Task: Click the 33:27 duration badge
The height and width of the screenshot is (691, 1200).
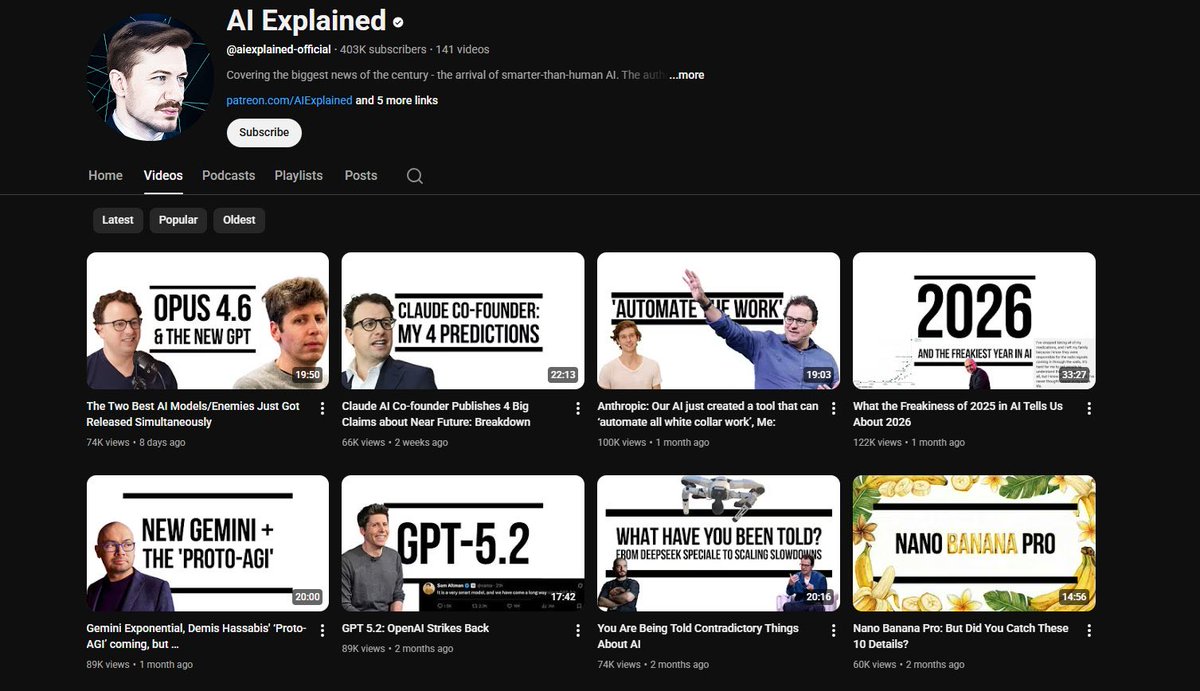Action: tap(1074, 375)
